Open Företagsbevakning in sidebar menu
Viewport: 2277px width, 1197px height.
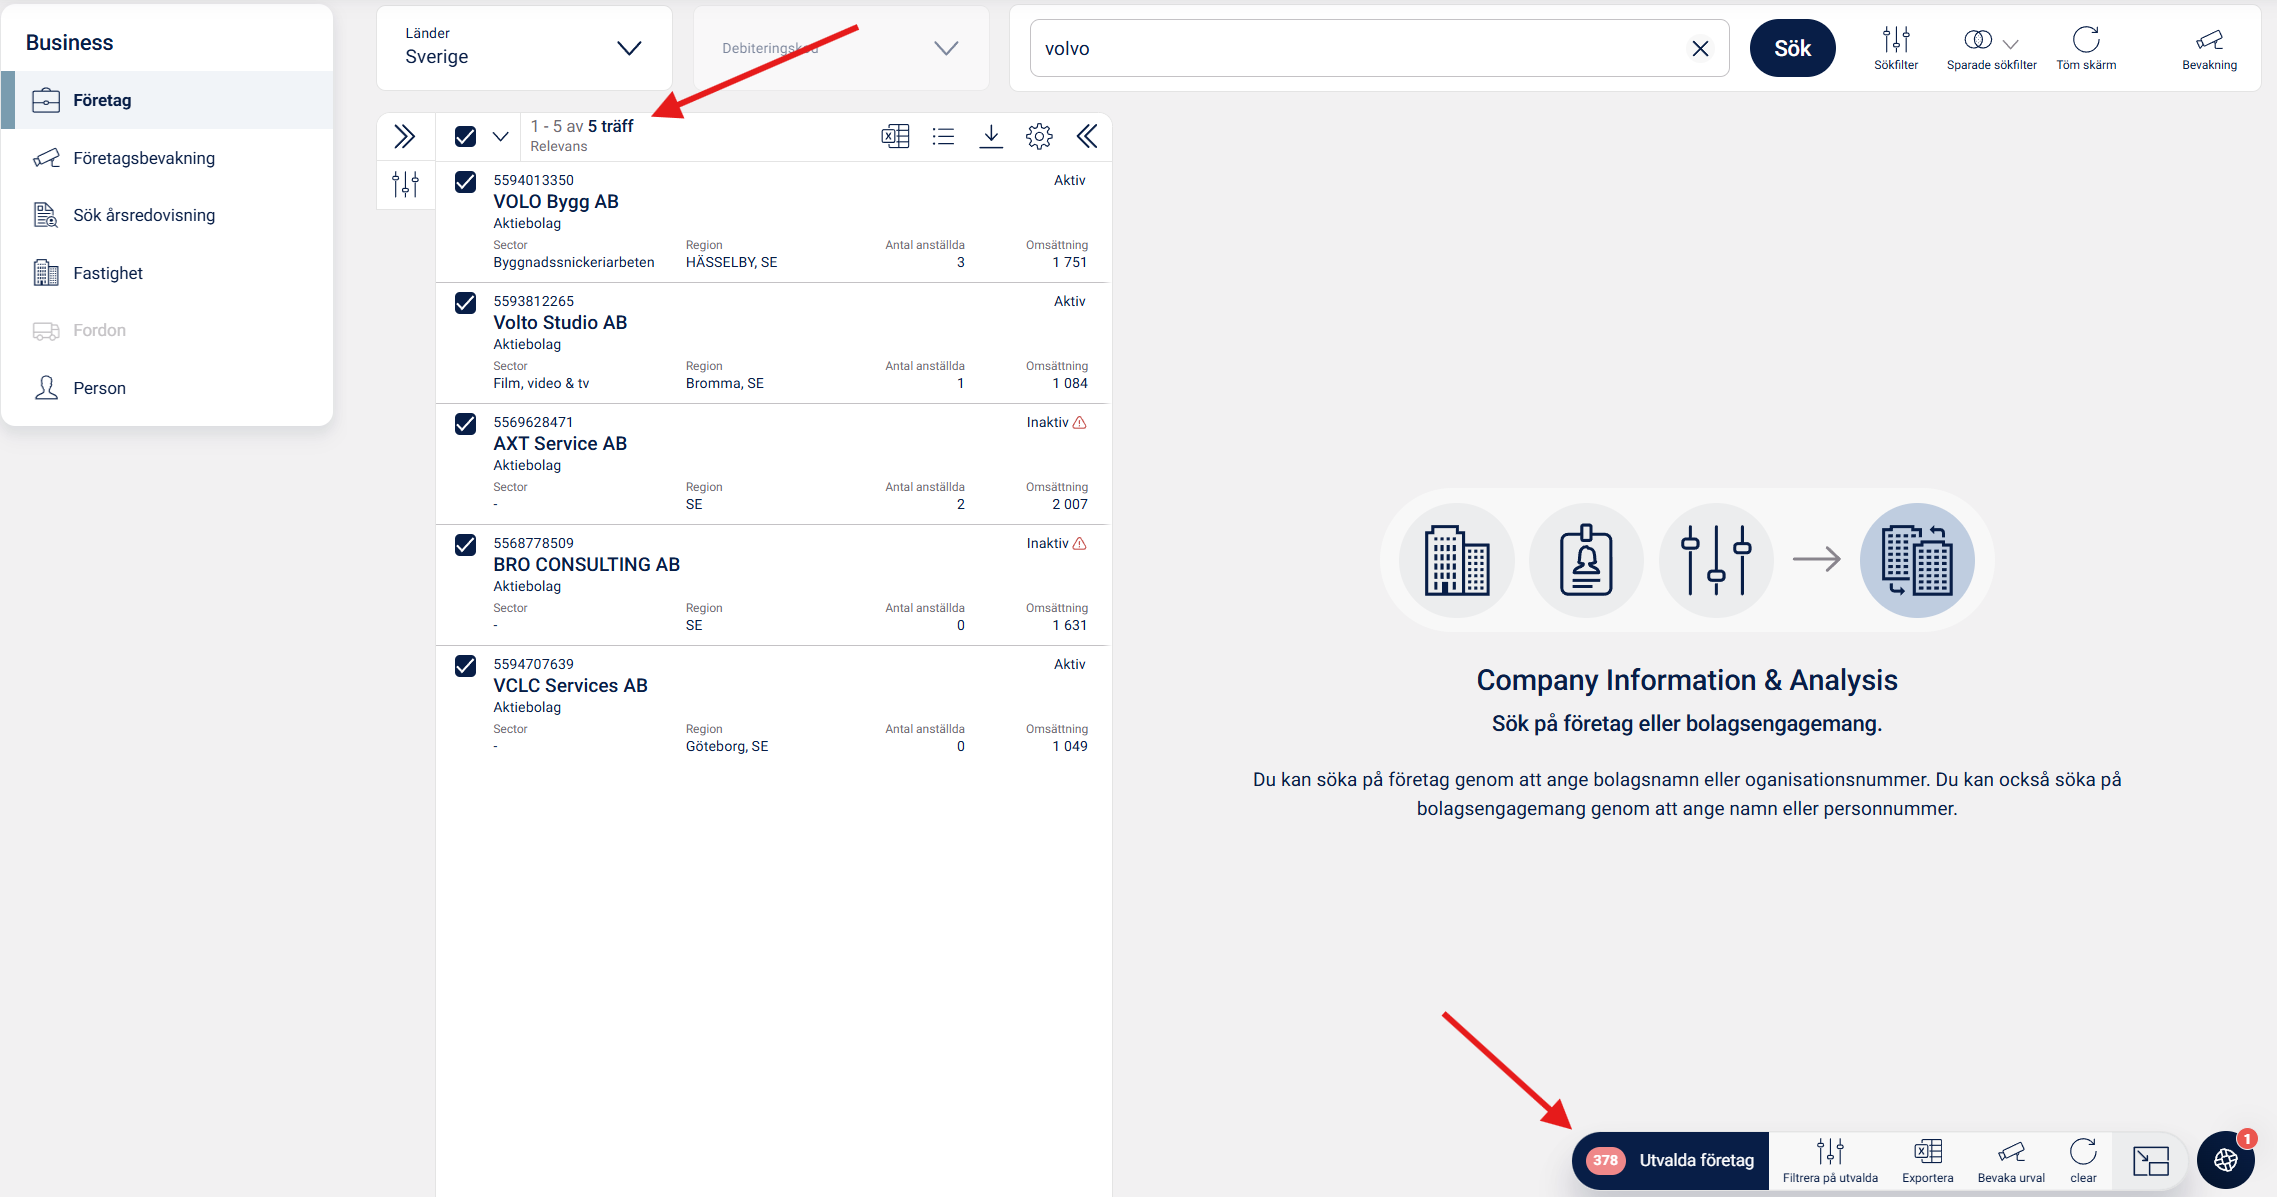pos(144,158)
